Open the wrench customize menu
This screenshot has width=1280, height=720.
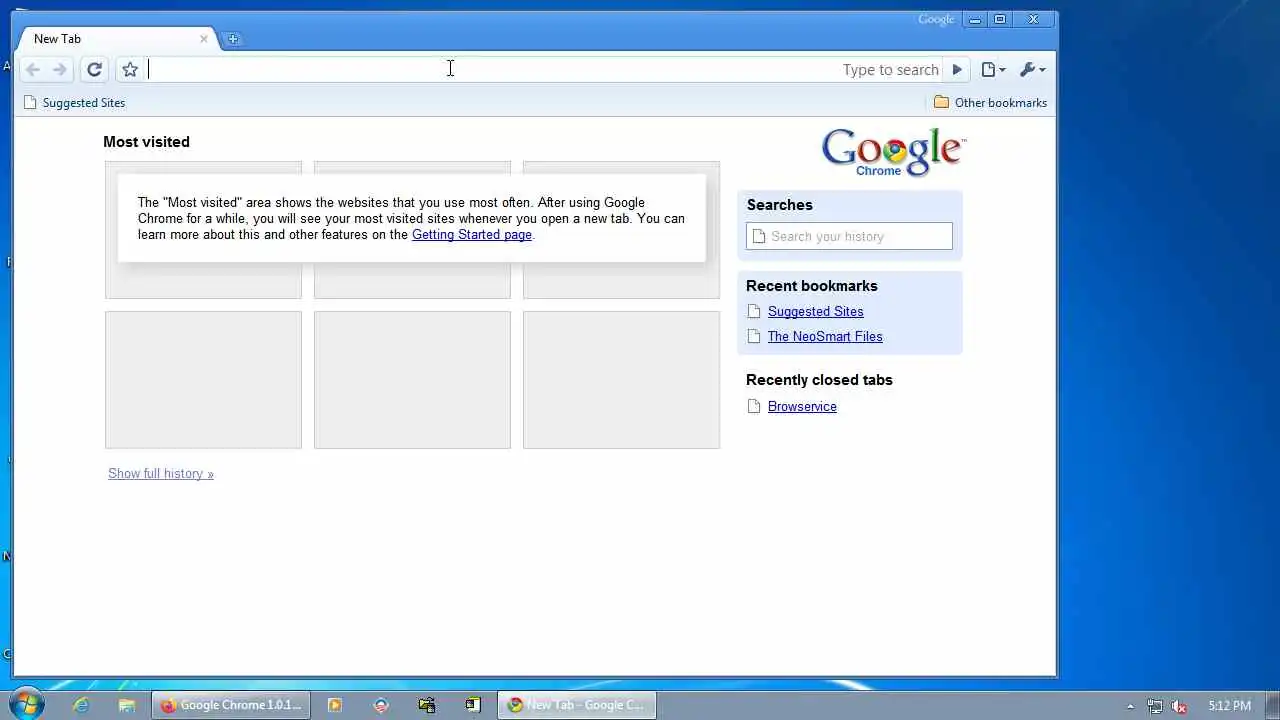[1032, 69]
